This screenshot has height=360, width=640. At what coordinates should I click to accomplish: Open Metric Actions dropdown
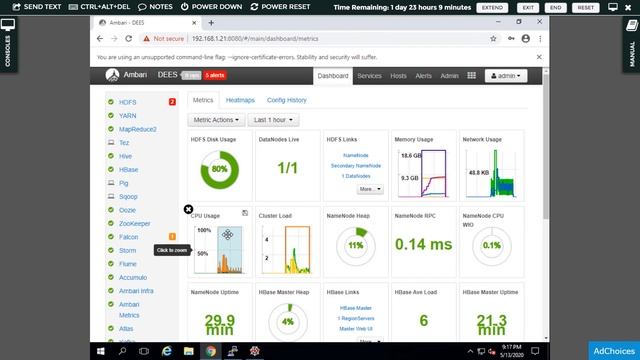[x=216, y=120]
